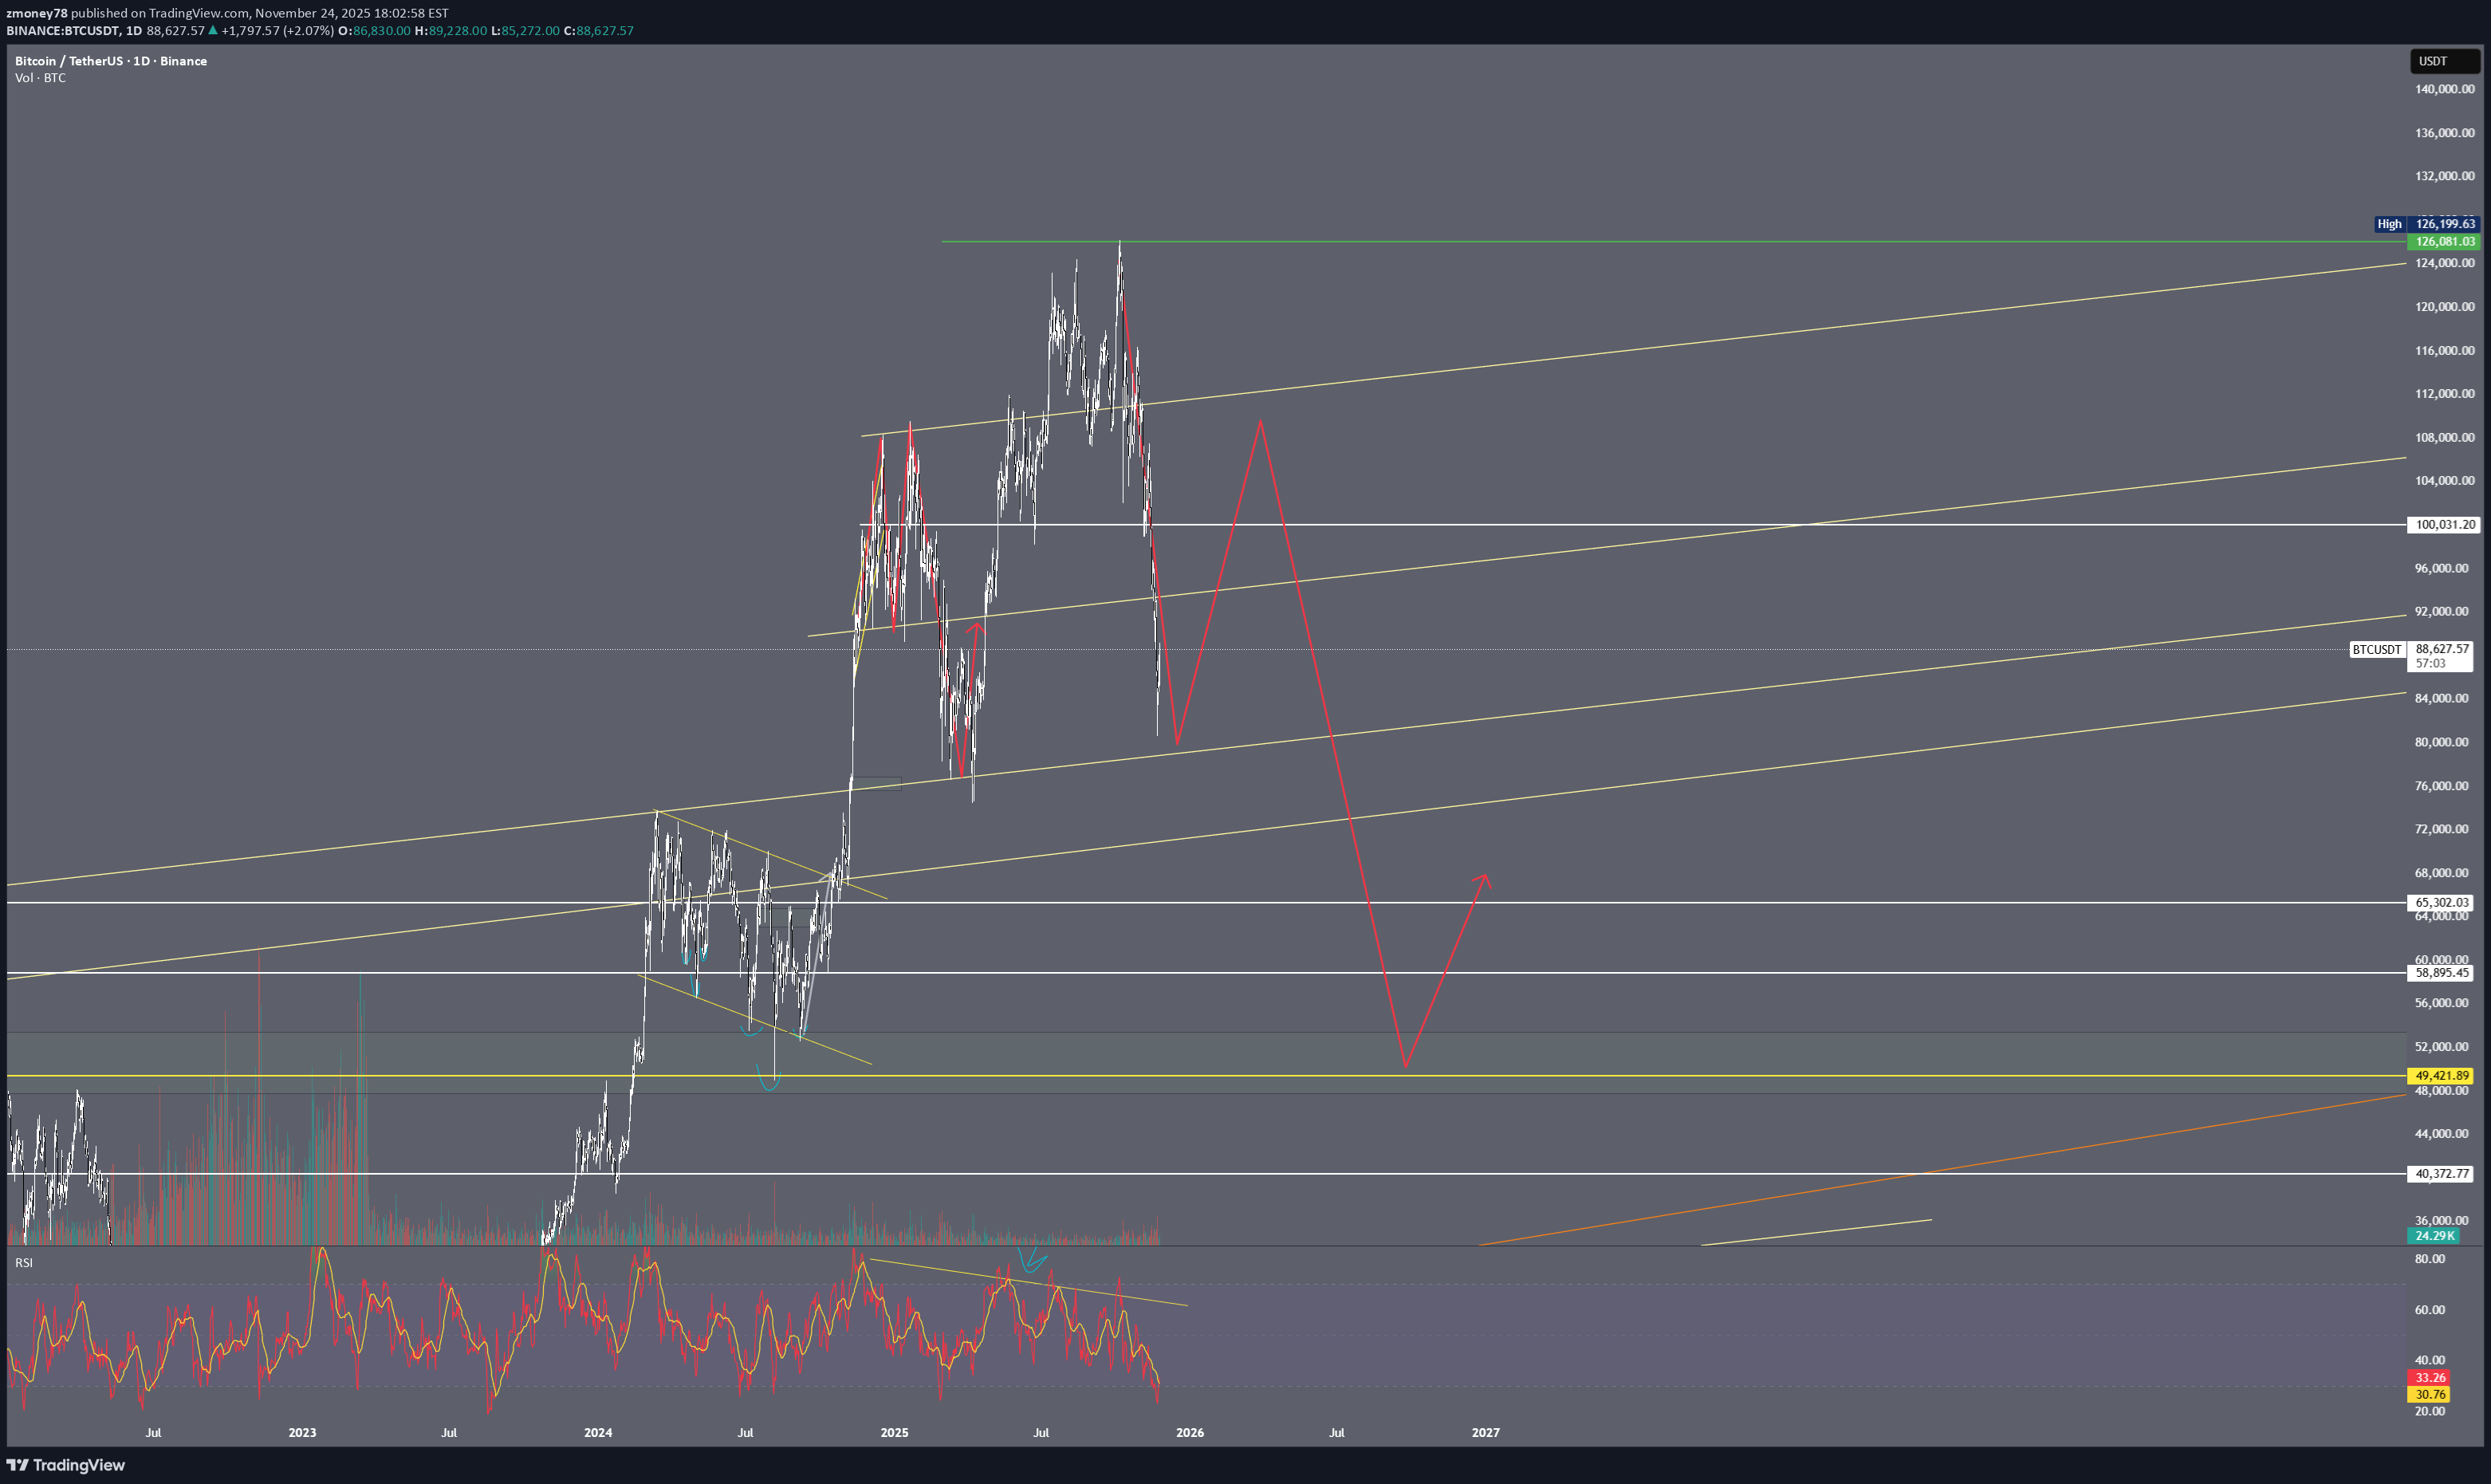2491x1484 pixels.
Task: Click the white 100,031.20 horizontal level tag
Action: [2442, 524]
